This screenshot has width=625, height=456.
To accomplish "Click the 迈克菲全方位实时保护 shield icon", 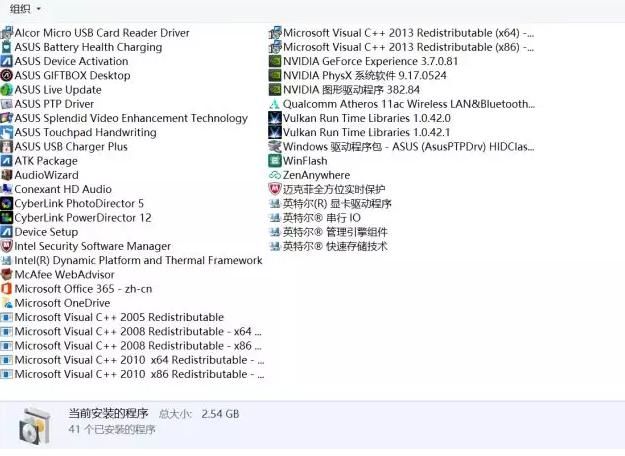I will click(x=275, y=189).
